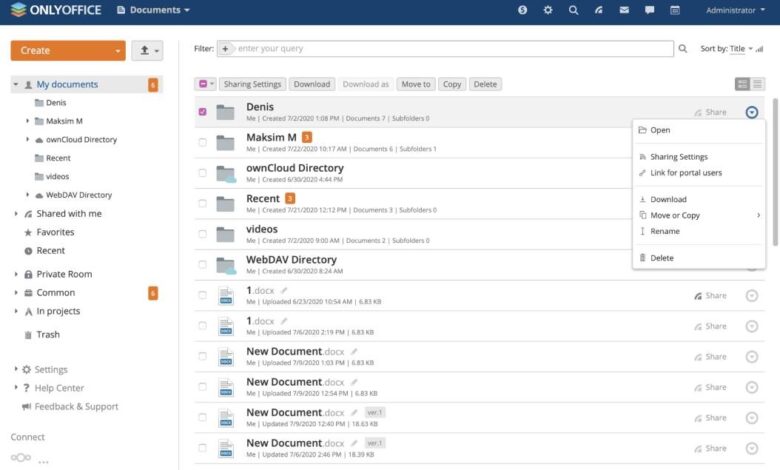This screenshot has width=780, height=470.
Task: Open the Documents module dropdown
Action: tap(153, 10)
